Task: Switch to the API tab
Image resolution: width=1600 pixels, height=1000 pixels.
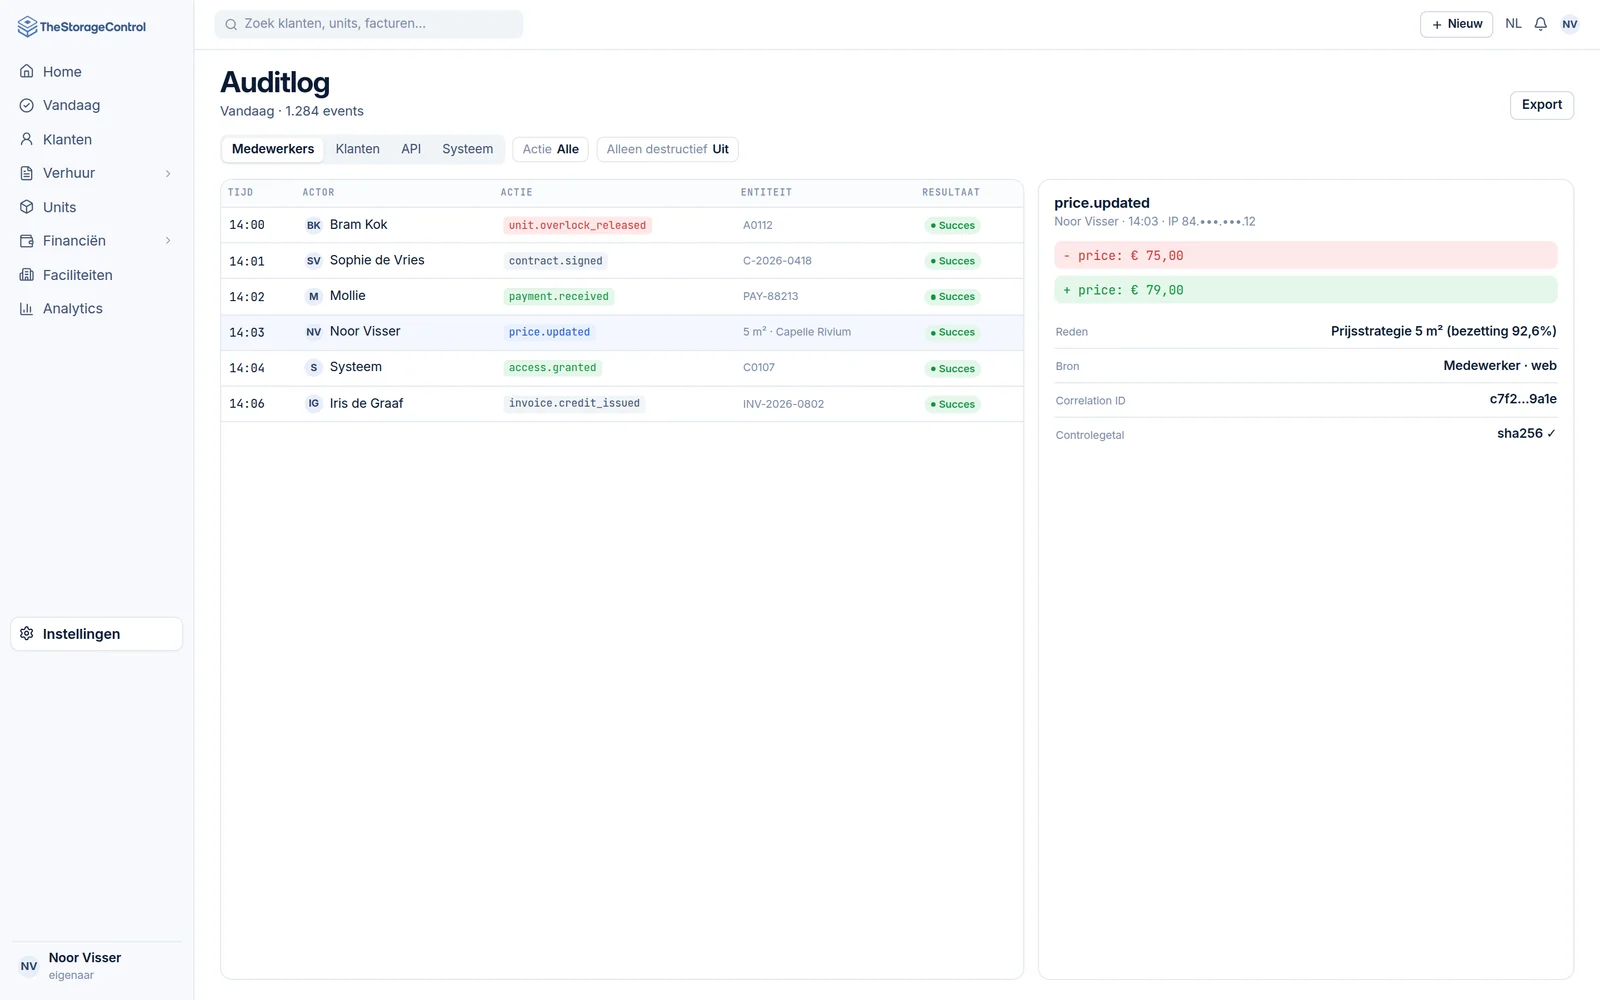Action: pyautogui.click(x=411, y=149)
